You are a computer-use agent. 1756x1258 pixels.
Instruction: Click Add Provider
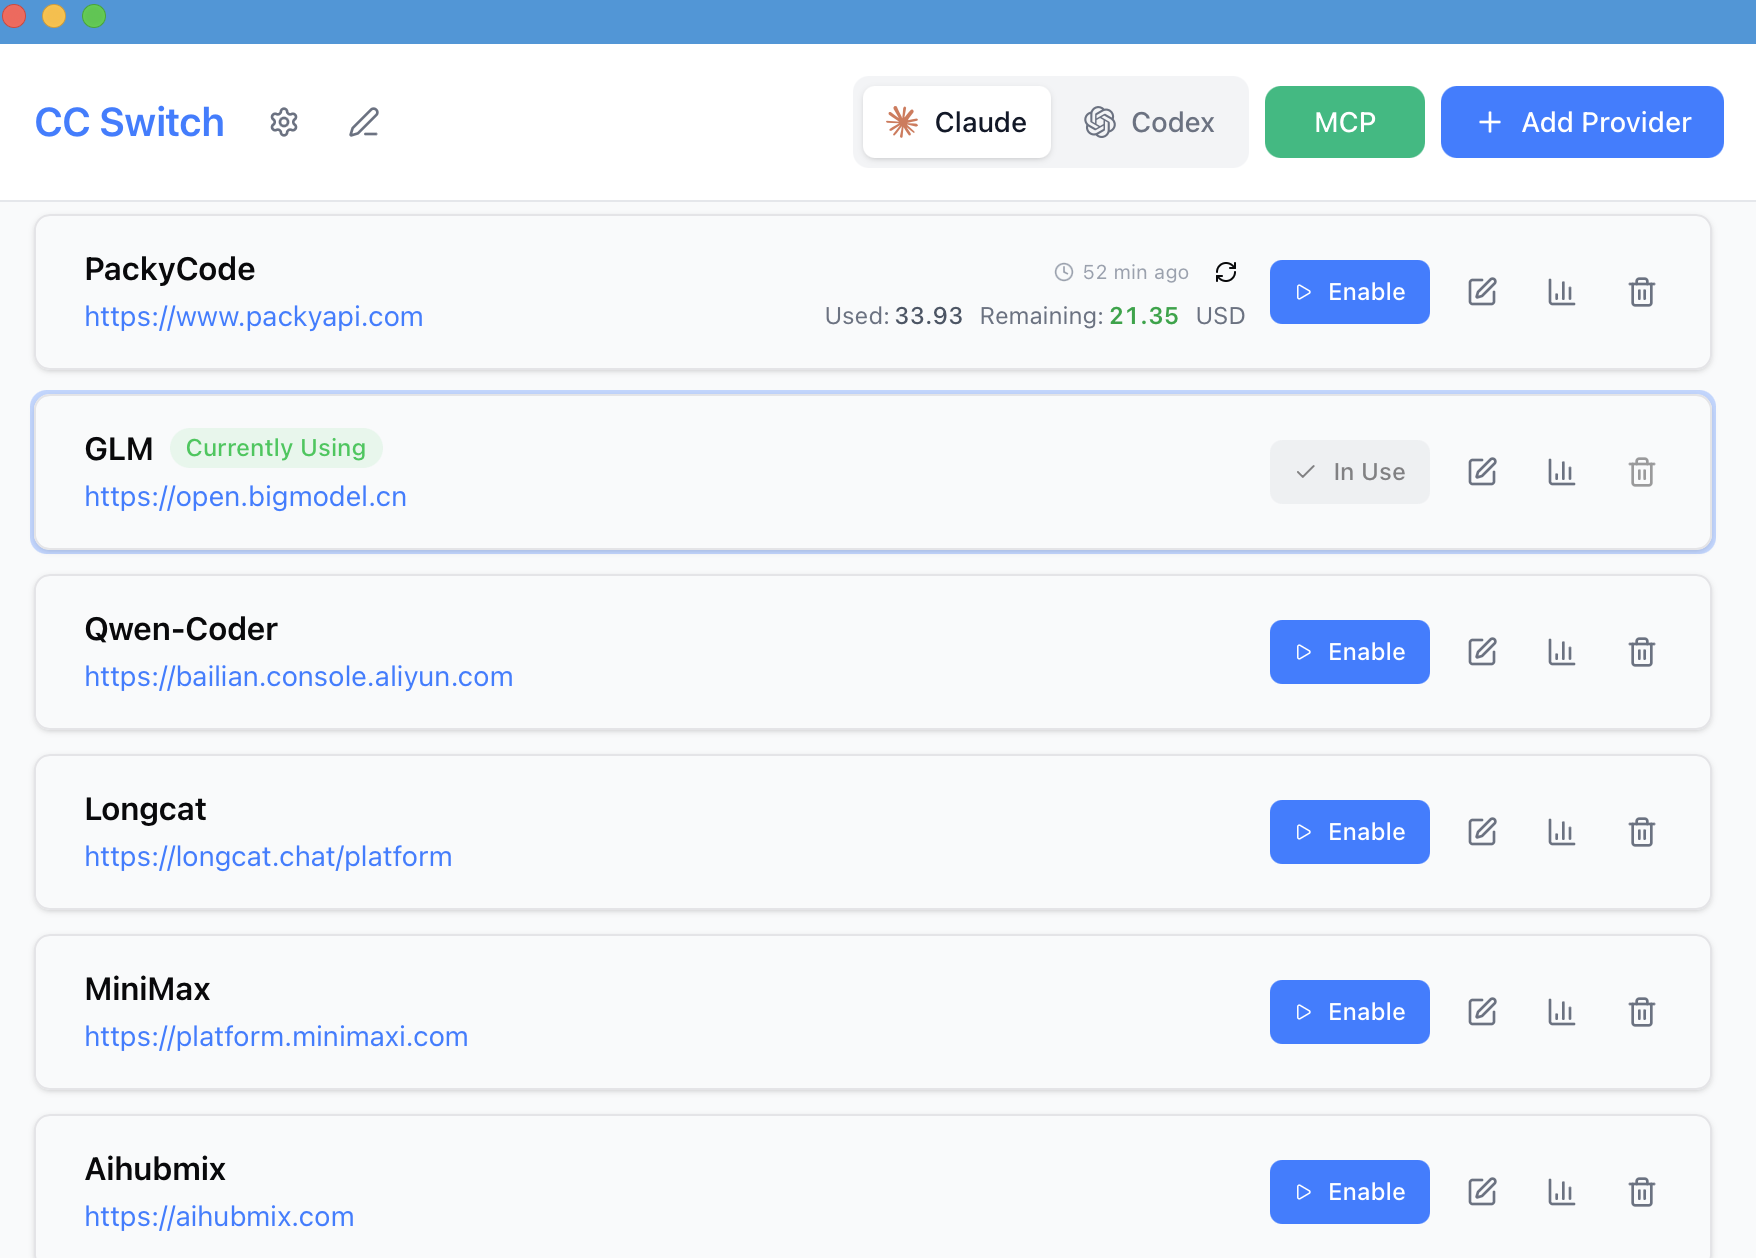tap(1582, 122)
